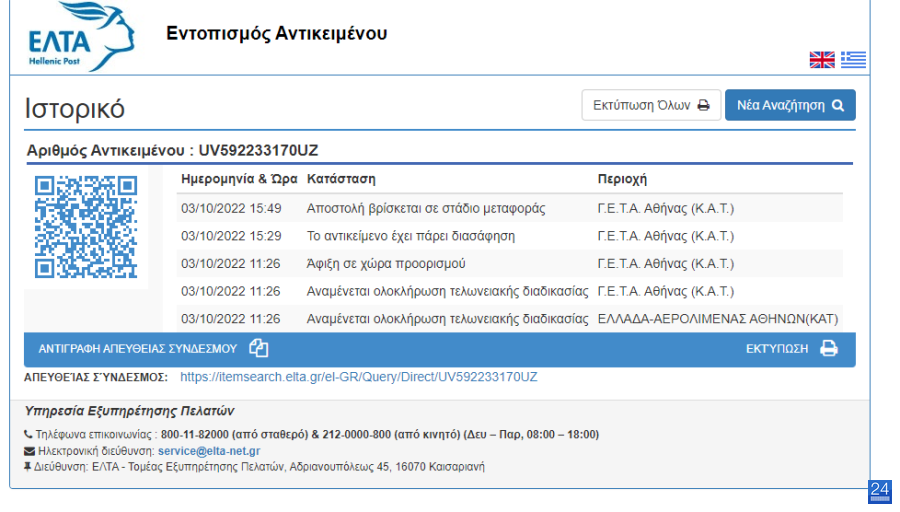Click the magnifier icon in Νέα Αναζήτηση
Image resolution: width=900 pixels, height=512 pixels.
pos(838,106)
